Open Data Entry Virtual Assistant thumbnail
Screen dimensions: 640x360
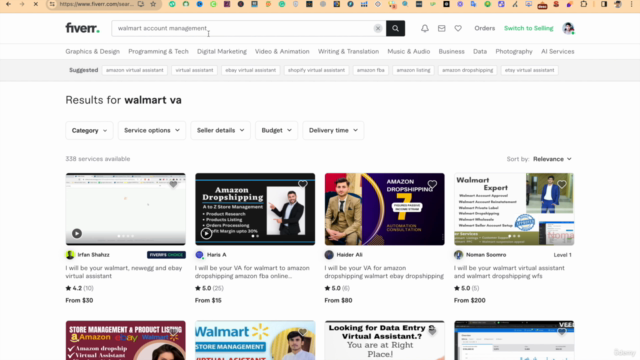pos(384,340)
